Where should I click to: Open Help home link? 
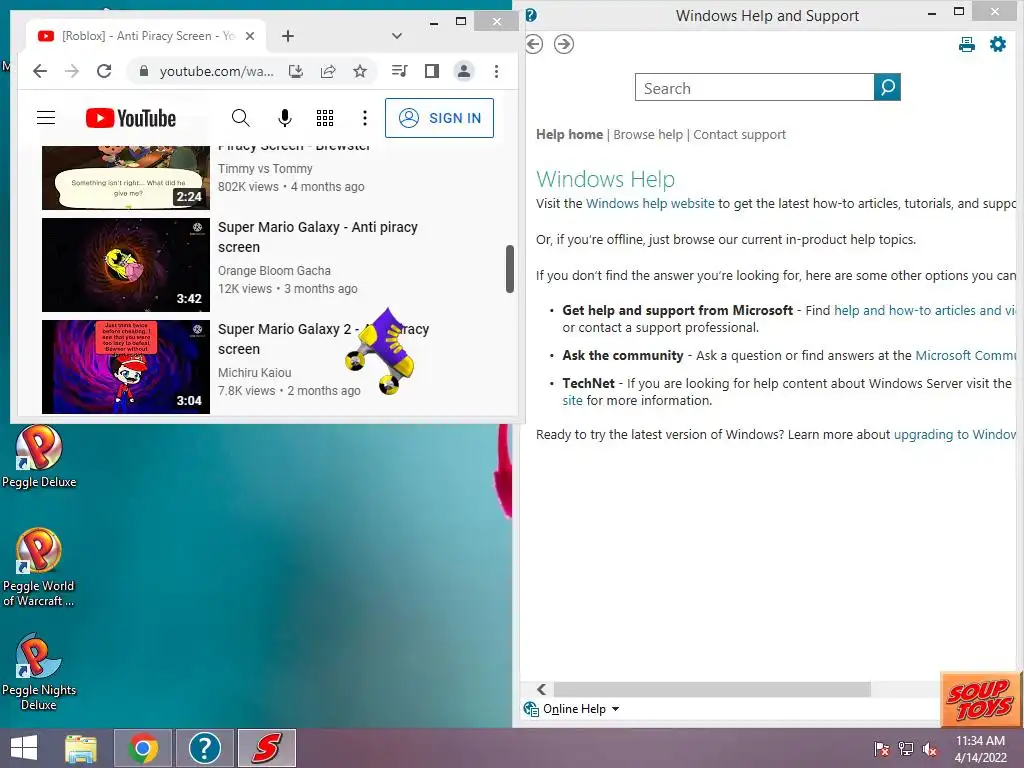click(x=569, y=134)
